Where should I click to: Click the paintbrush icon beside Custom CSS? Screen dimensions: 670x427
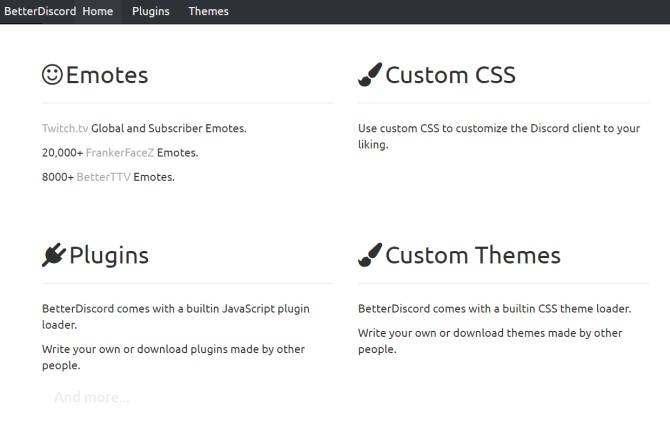[x=370, y=74]
